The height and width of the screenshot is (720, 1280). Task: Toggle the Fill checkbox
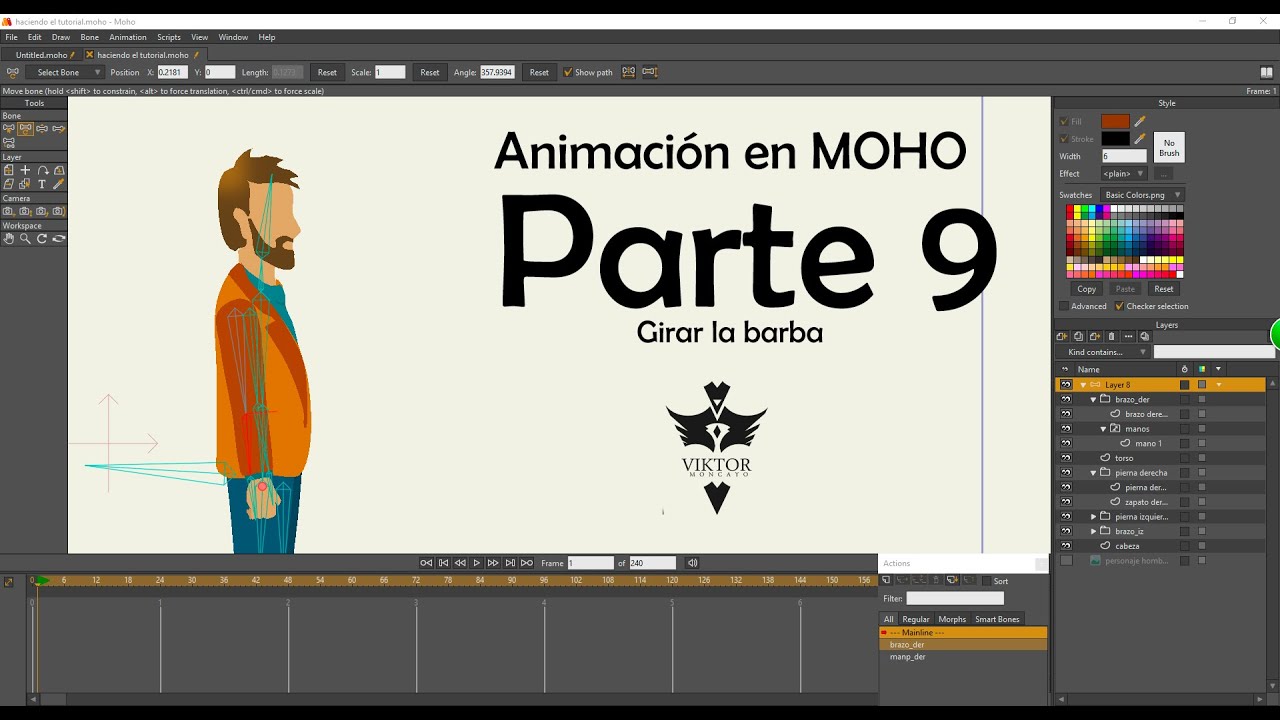coord(1064,121)
